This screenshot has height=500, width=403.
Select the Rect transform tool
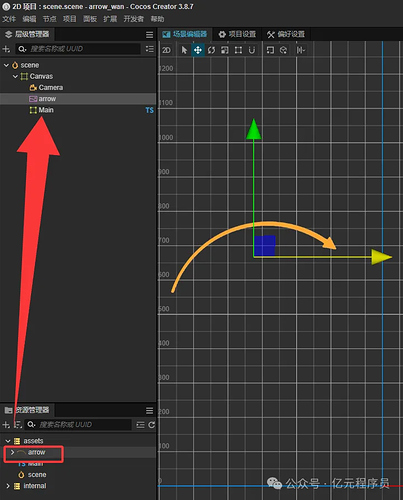(x=238, y=50)
